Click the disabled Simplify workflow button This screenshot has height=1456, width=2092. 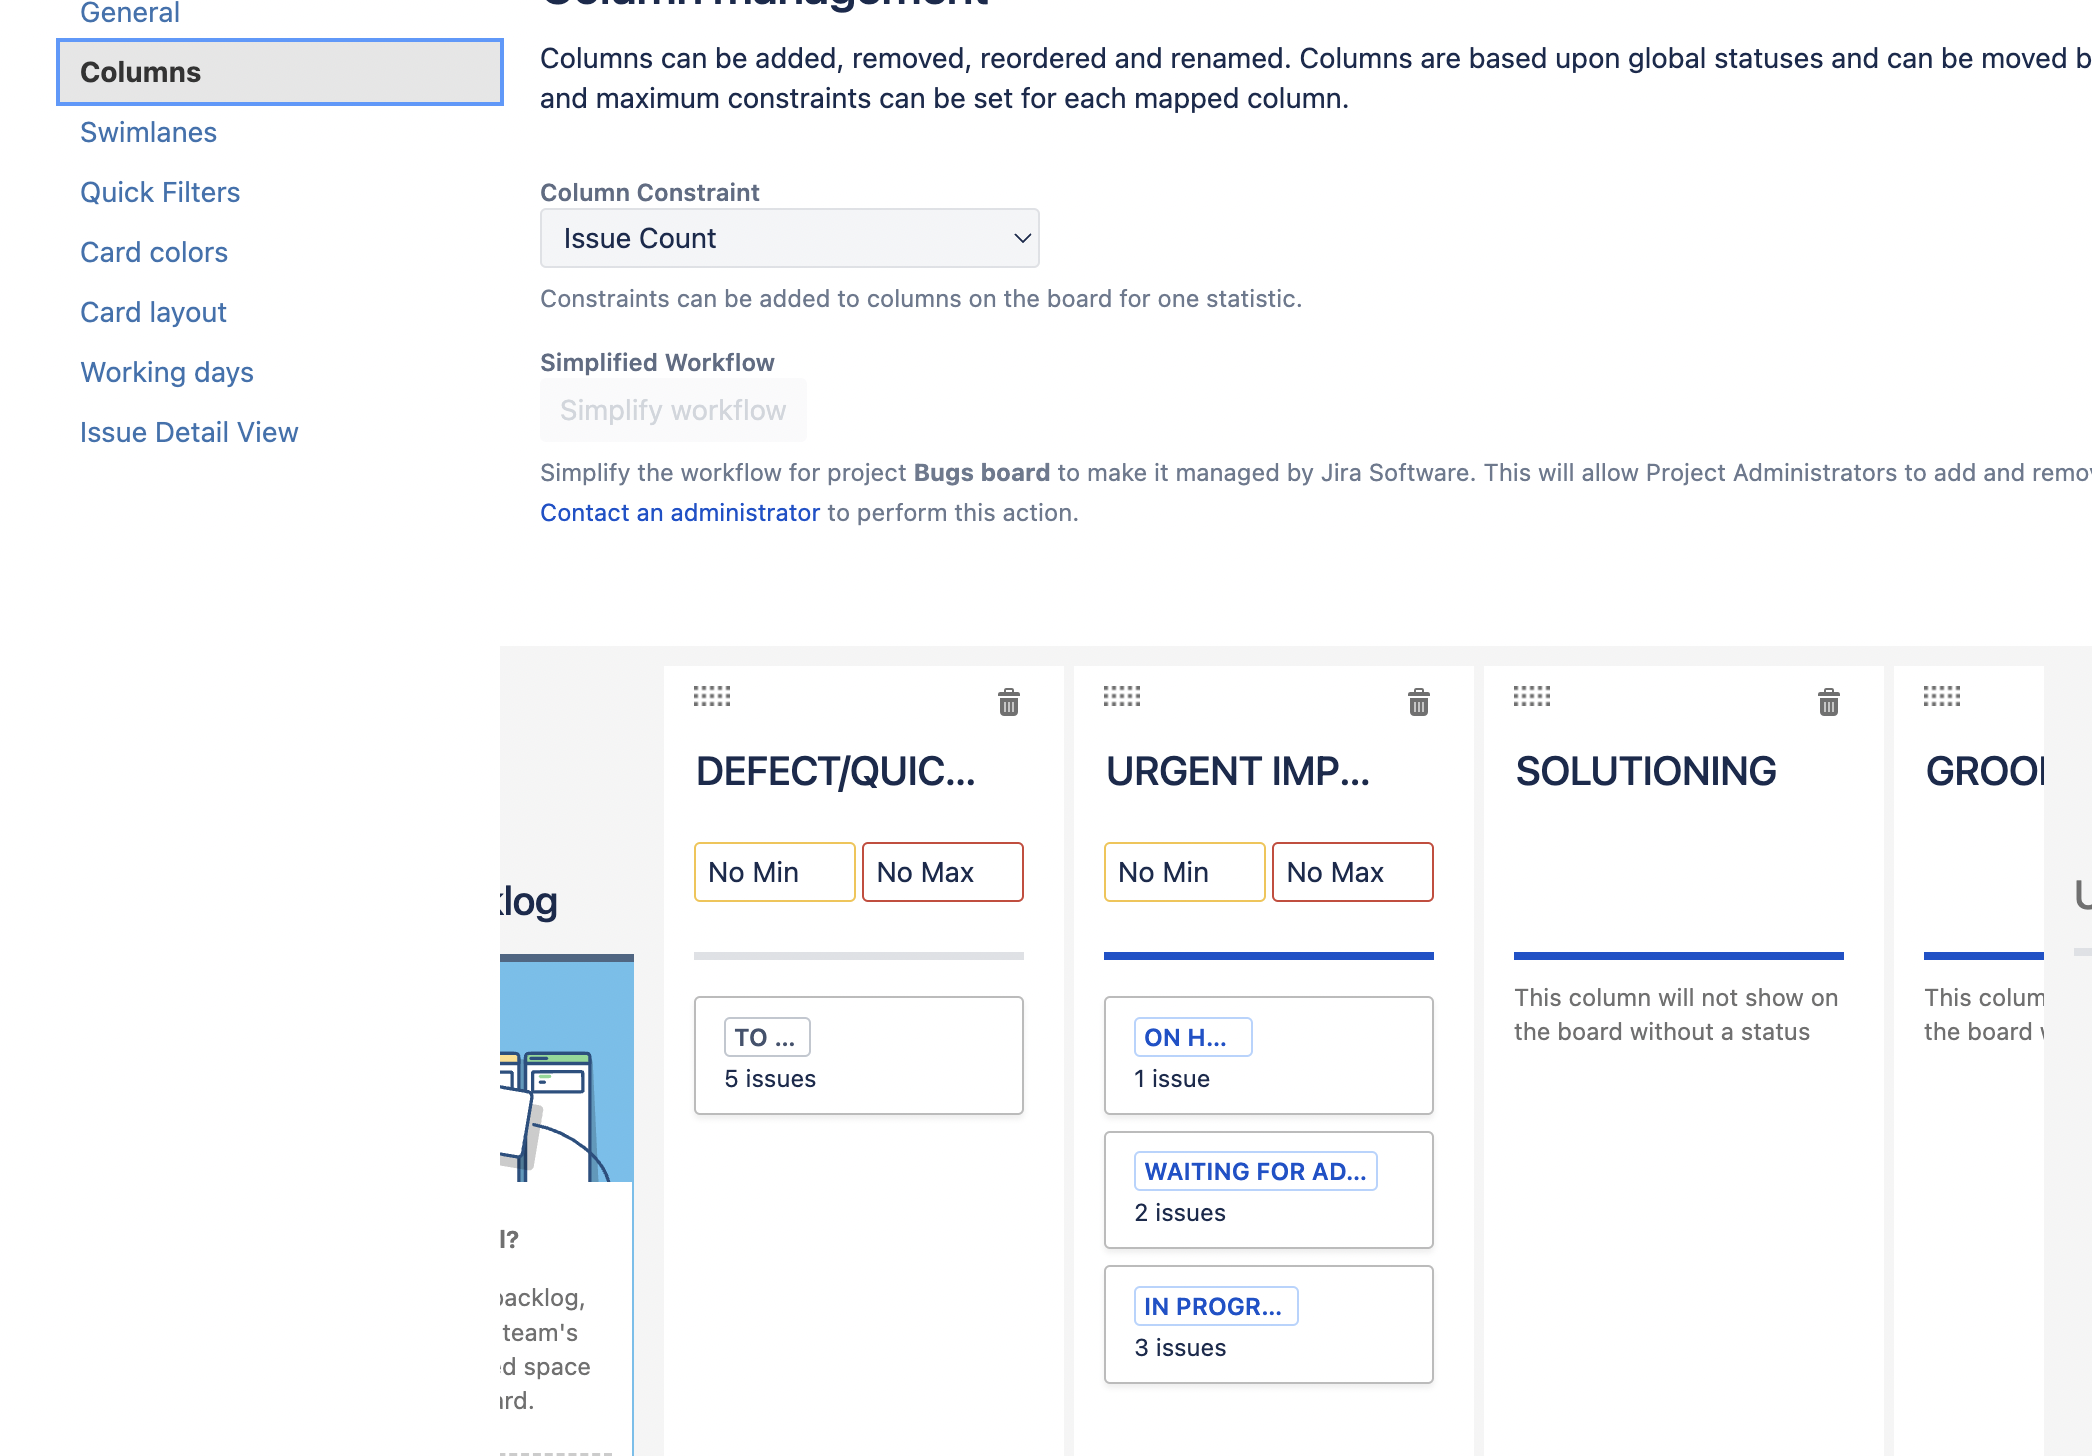(673, 410)
